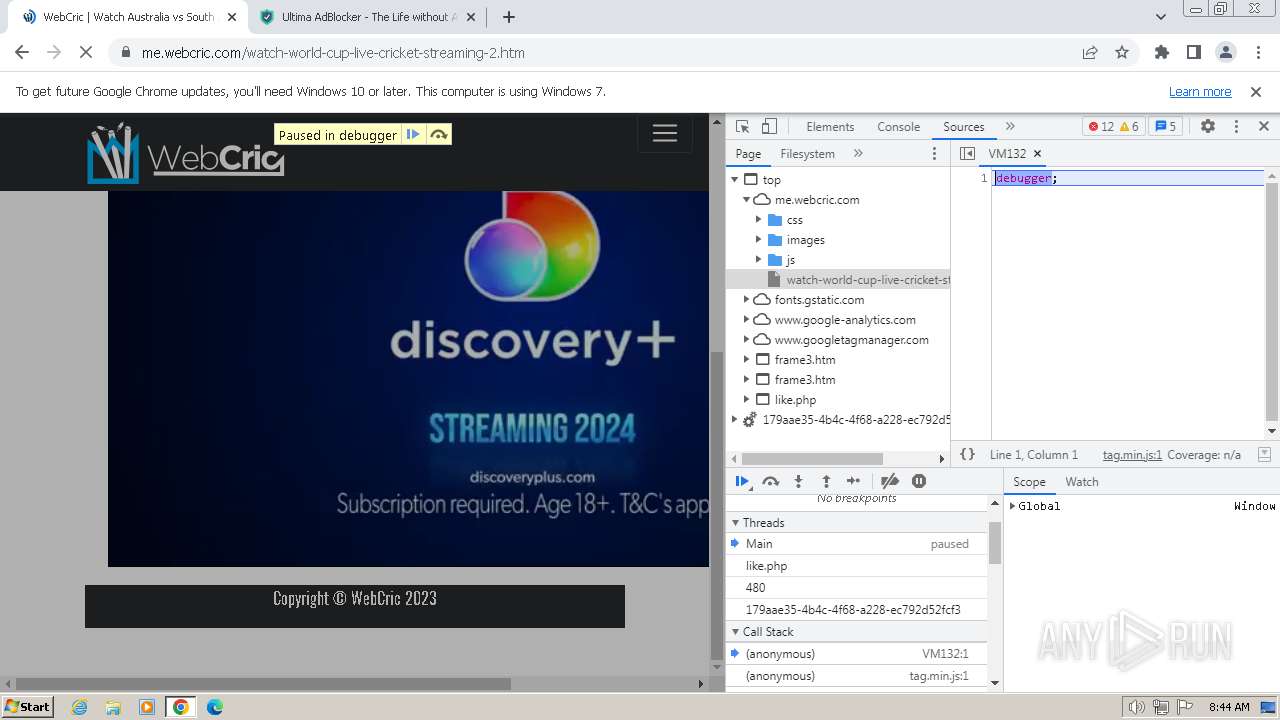This screenshot has width=1280, height=720.
Task: Open the Windows Start menu
Action: click(27, 707)
